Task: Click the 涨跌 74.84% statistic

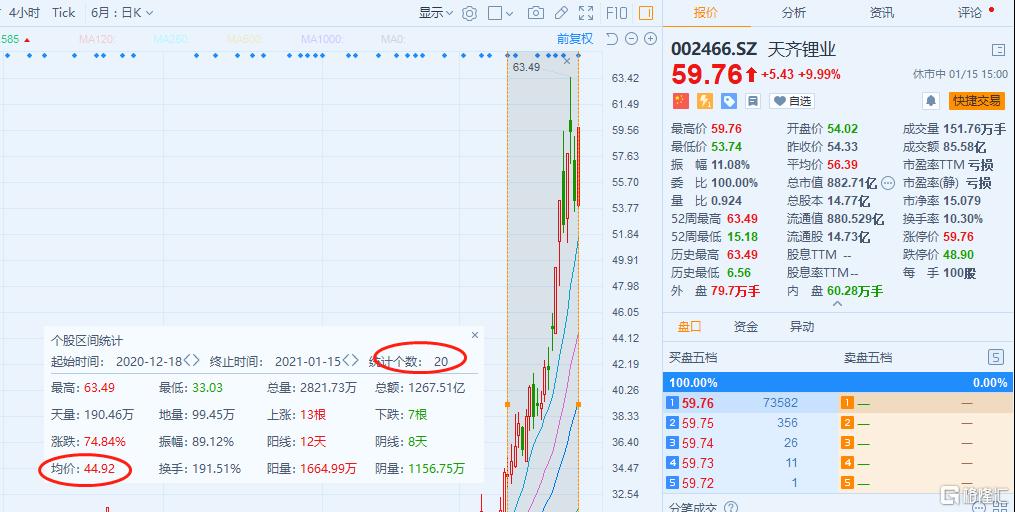Action: coord(89,442)
